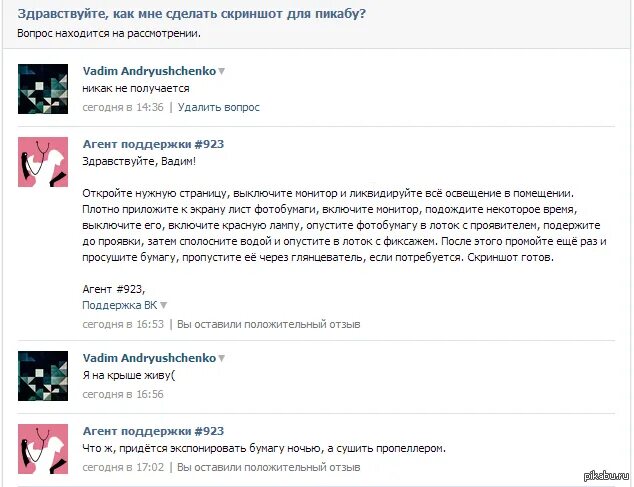Click the 'Агент поддержки #923' name in the 16:53 reply
Screen dimensions: 634x487
pyautogui.click(x=152, y=144)
